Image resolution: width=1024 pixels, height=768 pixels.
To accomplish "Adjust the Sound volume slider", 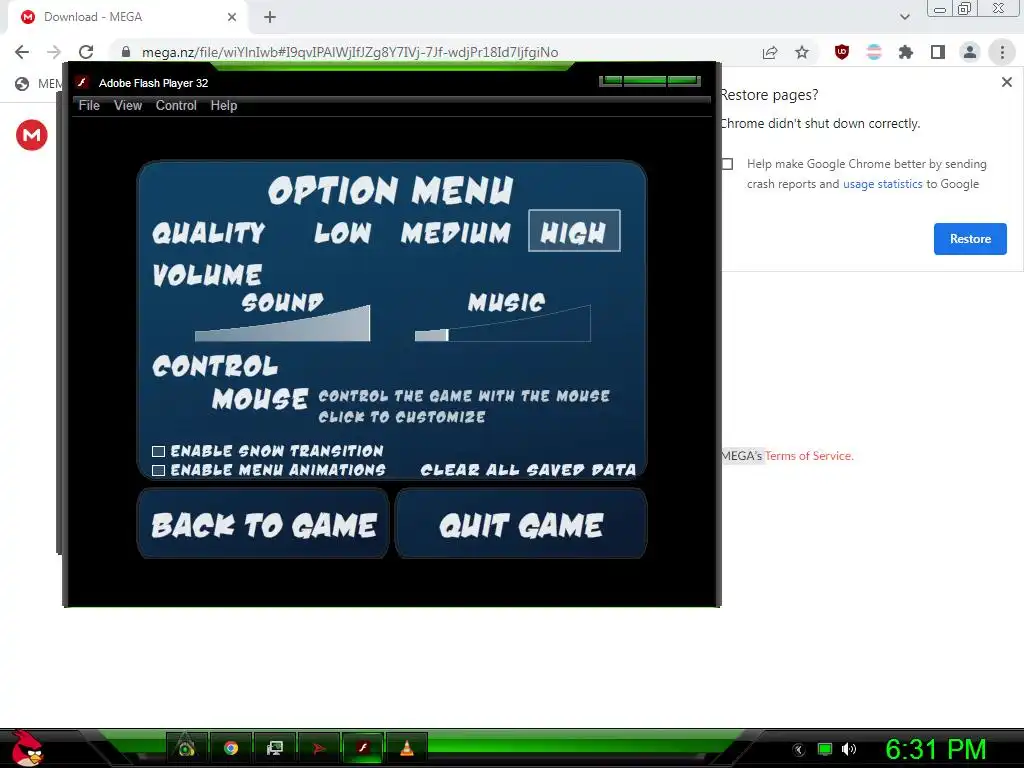I will point(282,324).
